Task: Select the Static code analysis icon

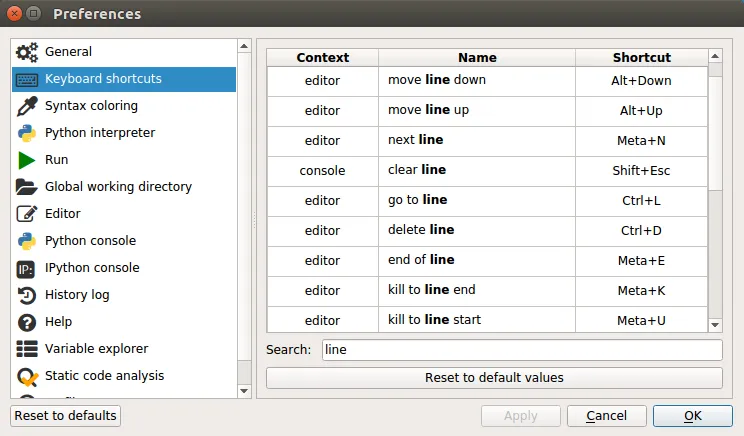Action: pos(27,377)
